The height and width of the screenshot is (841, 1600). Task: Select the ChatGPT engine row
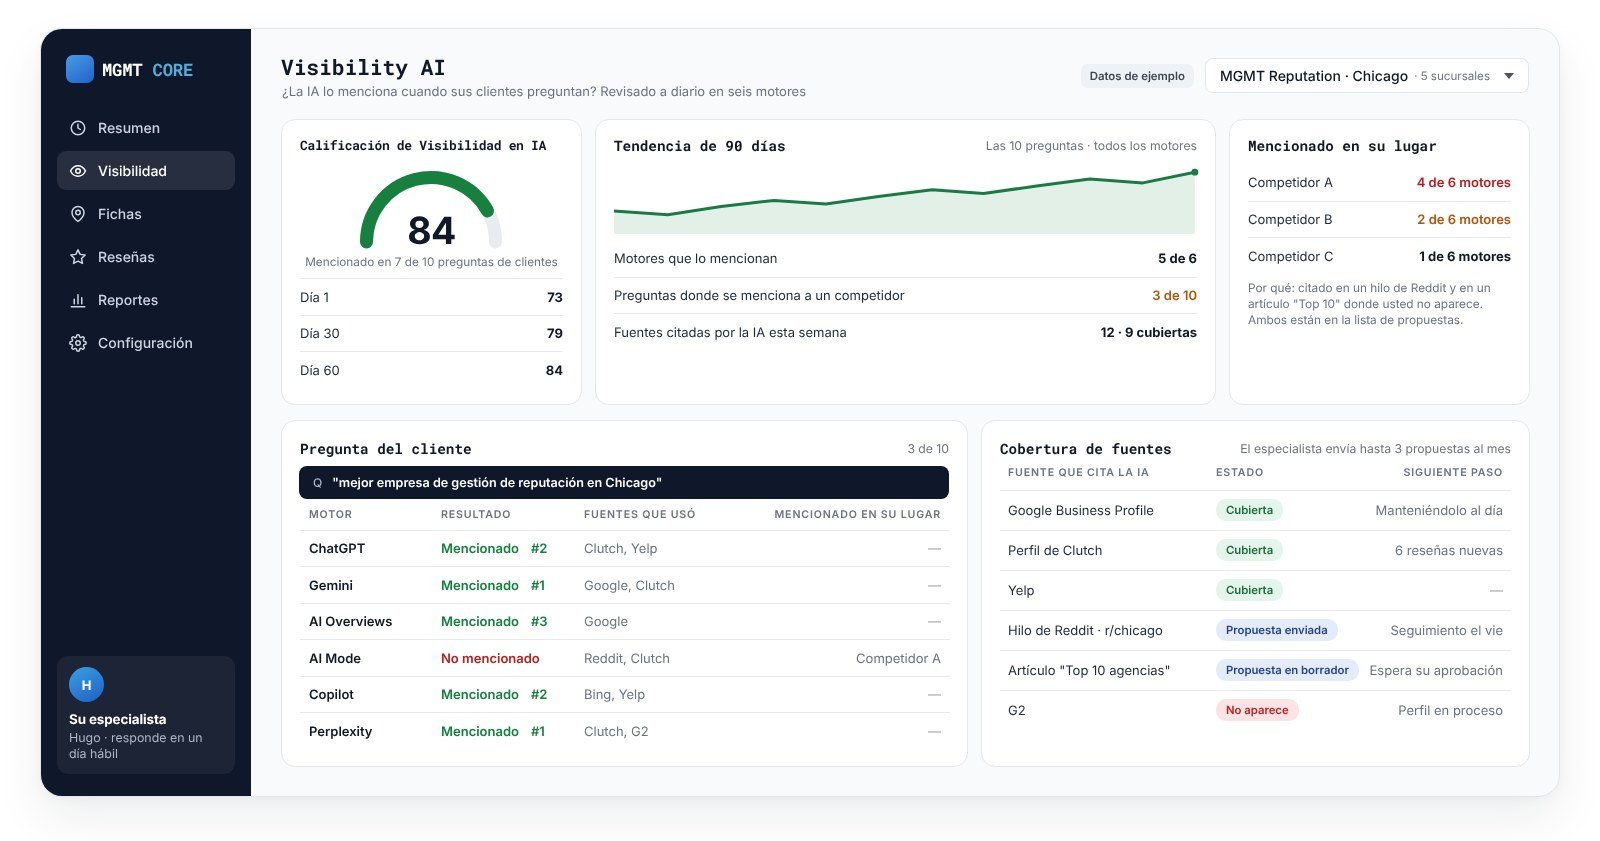pos(624,548)
